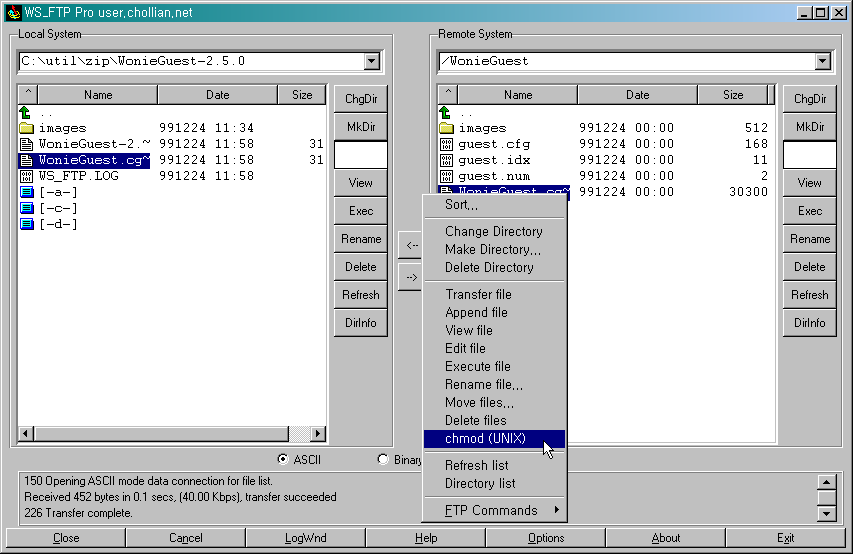The height and width of the screenshot is (554, 853).
Task: Click the [-c-] drive icon
Action: point(26,208)
